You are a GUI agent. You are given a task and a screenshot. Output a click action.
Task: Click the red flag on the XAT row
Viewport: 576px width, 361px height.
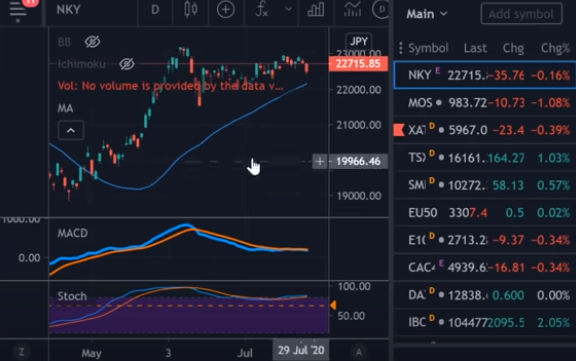(399, 130)
